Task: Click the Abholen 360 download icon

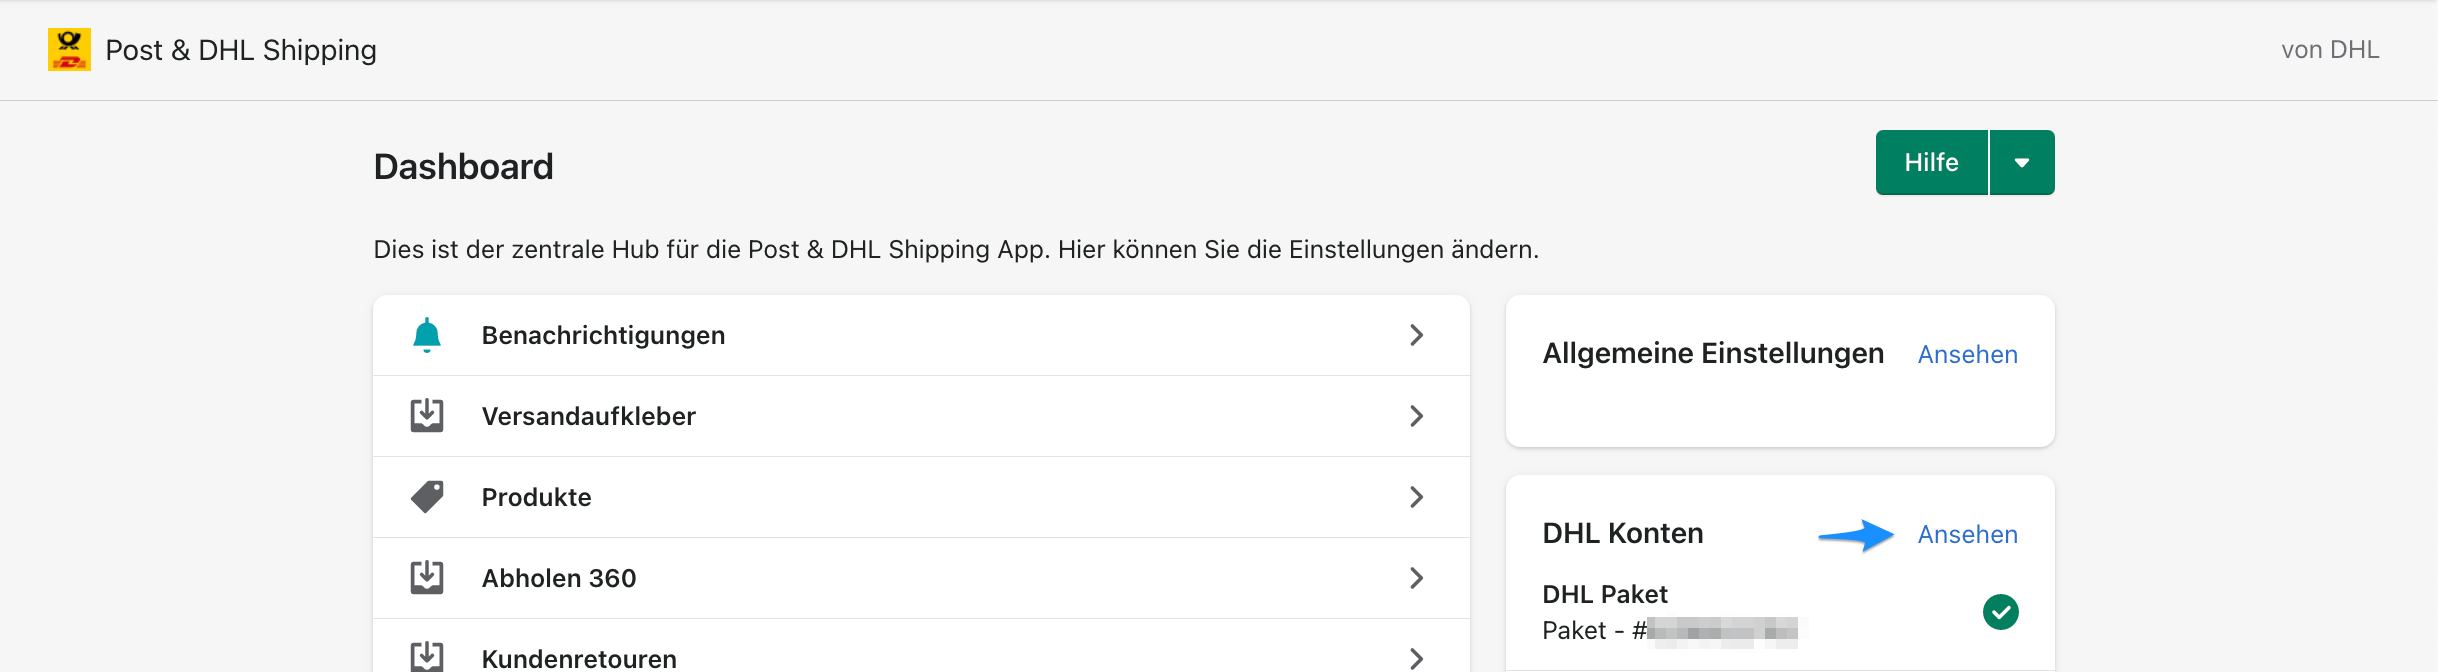Action: coord(427,577)
